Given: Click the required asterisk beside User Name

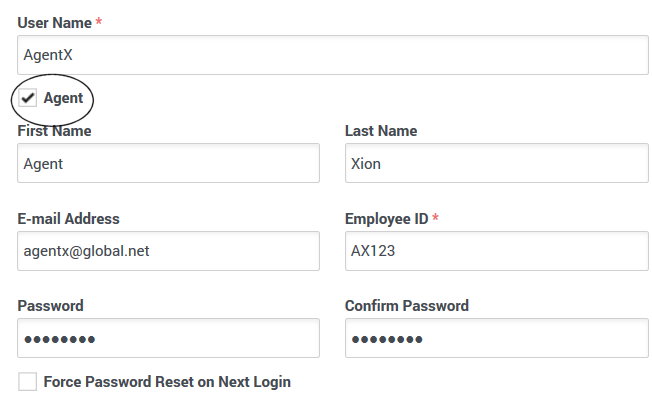Looking at the screenshot, I should tap(99, 21).
